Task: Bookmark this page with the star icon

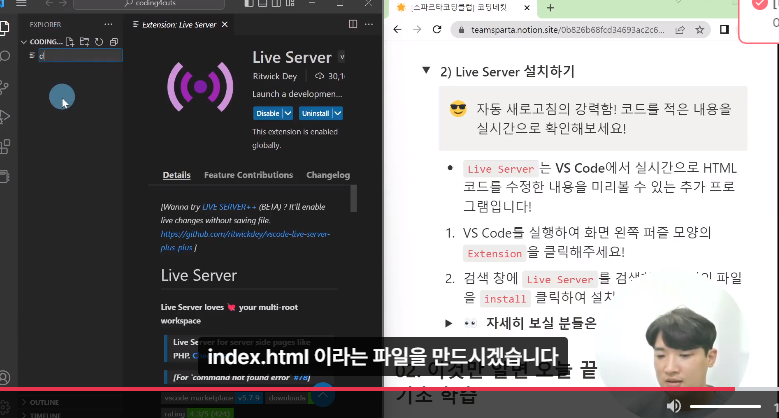Action: (700, 30)
